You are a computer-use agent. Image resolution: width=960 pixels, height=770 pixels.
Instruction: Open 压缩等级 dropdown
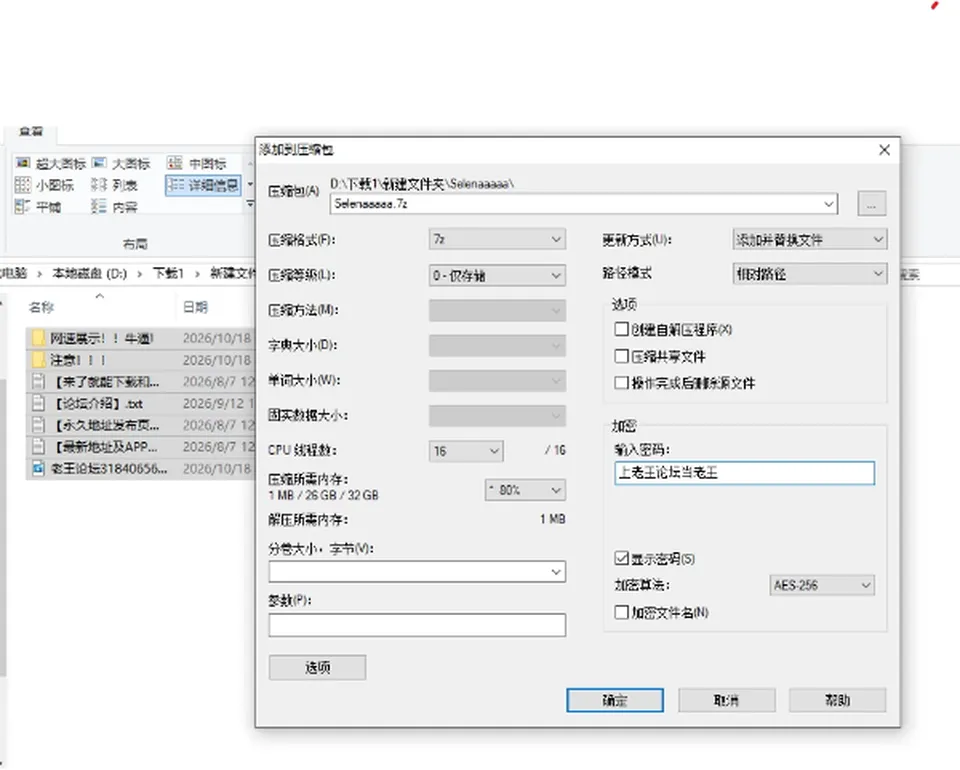[497, 275]
